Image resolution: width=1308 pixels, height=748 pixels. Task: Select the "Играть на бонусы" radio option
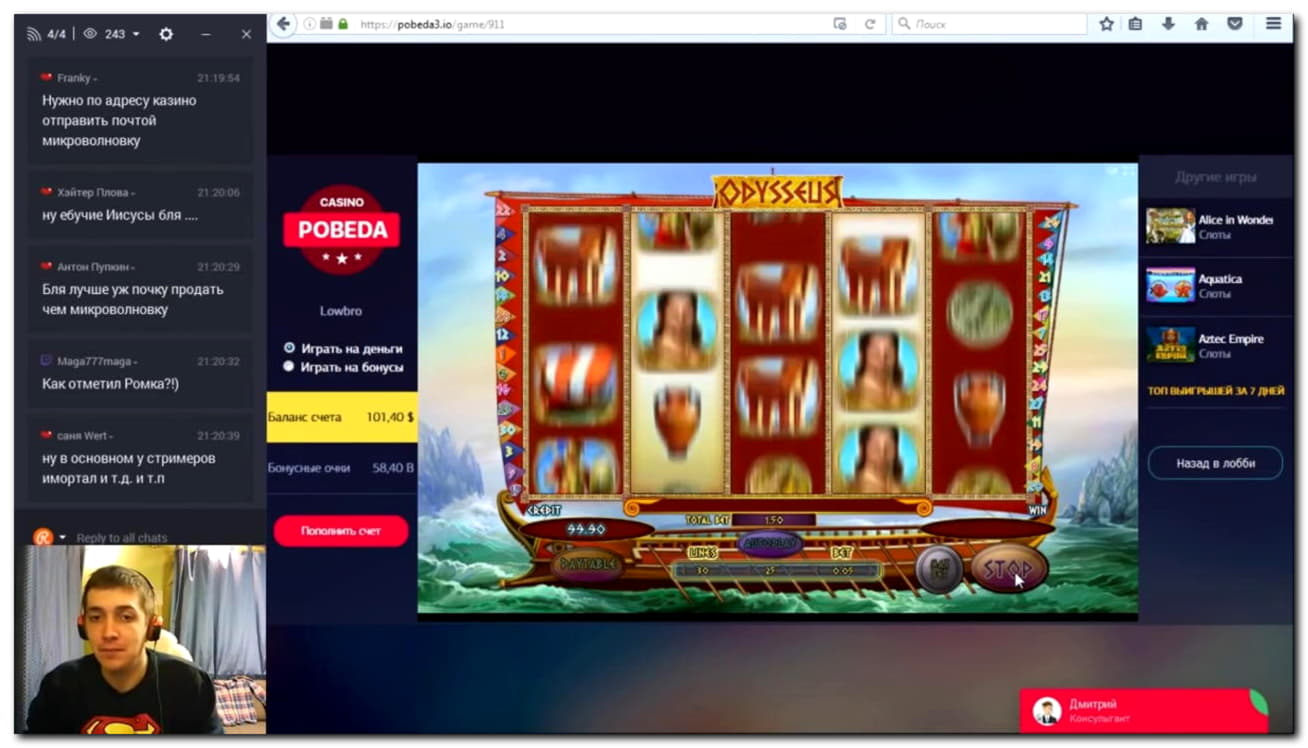pos(289,367)
